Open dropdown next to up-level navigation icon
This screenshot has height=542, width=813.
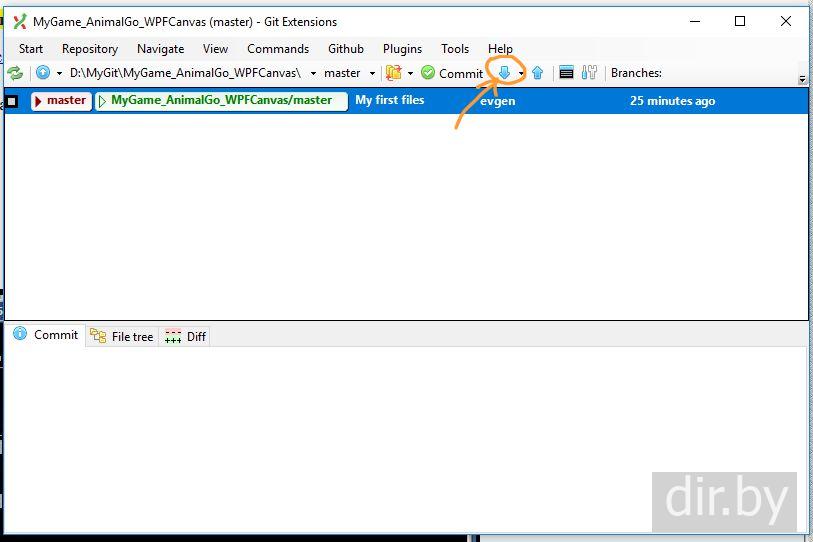59,73
